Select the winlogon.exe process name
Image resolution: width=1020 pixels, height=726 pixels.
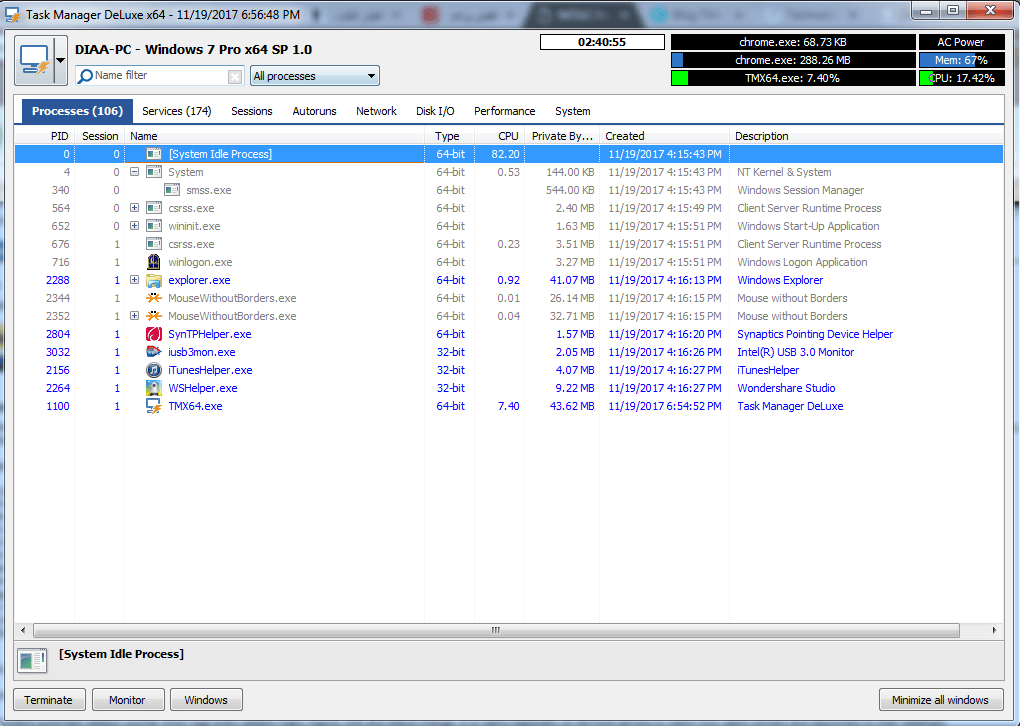pos(200,262)
